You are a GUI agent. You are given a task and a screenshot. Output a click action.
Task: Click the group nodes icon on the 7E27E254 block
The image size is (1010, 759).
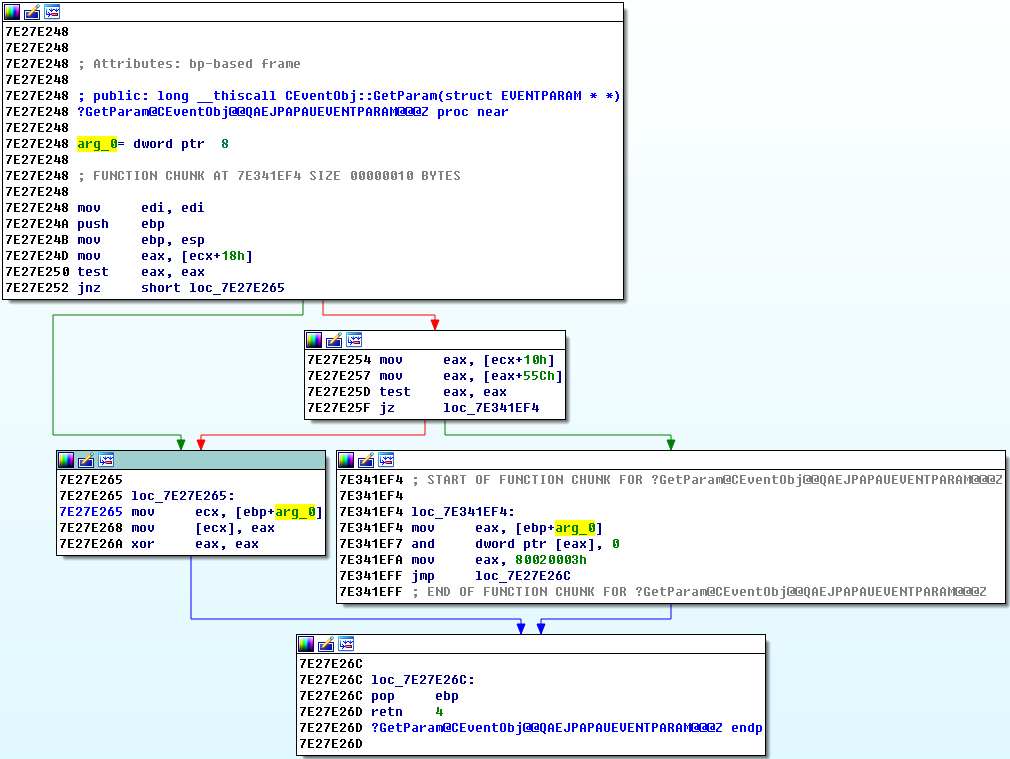(353, 340)
